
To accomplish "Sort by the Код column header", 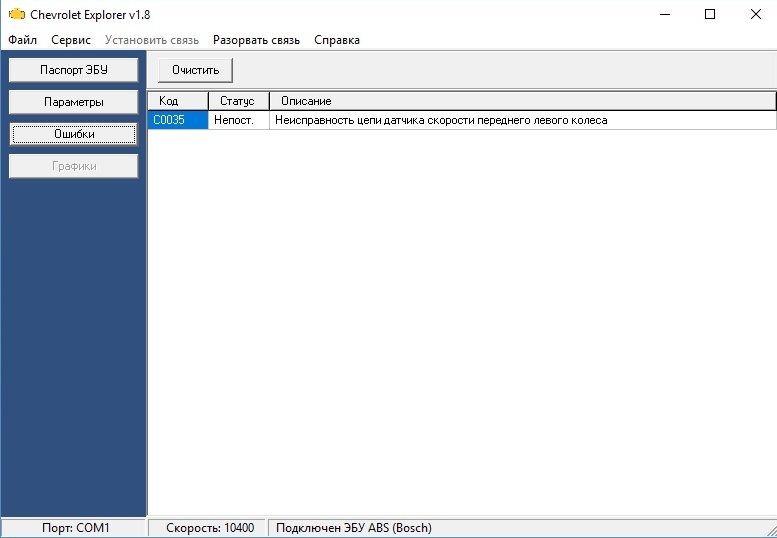I will (177, 101).
